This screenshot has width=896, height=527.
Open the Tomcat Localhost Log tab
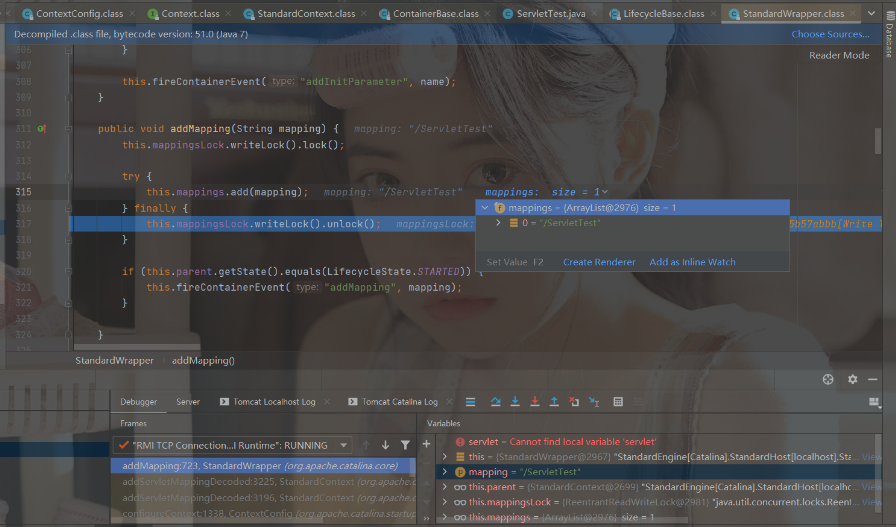point(267,402)
